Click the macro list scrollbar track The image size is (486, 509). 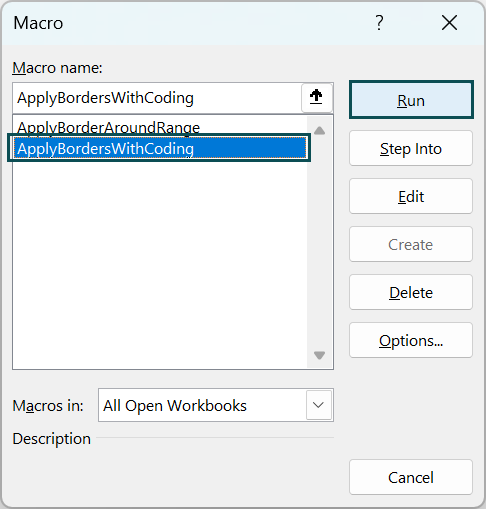point(319,243)
